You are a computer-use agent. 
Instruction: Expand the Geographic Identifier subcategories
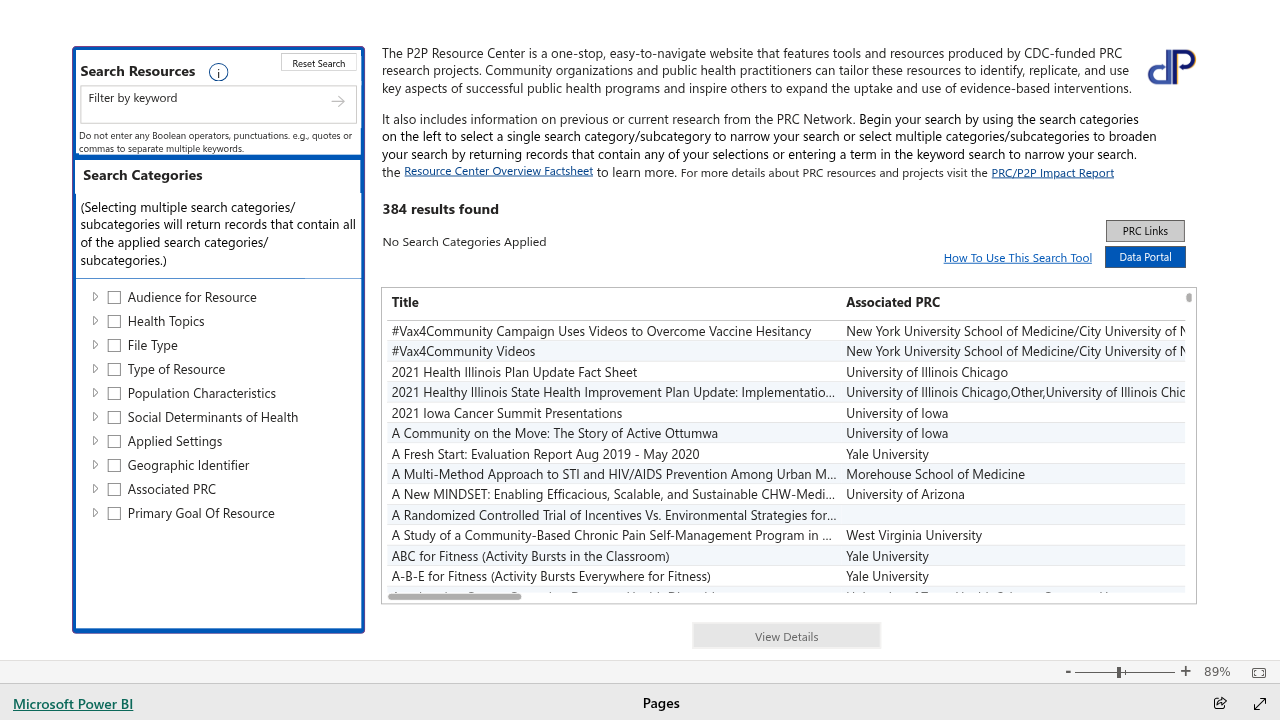click(95, 465)
